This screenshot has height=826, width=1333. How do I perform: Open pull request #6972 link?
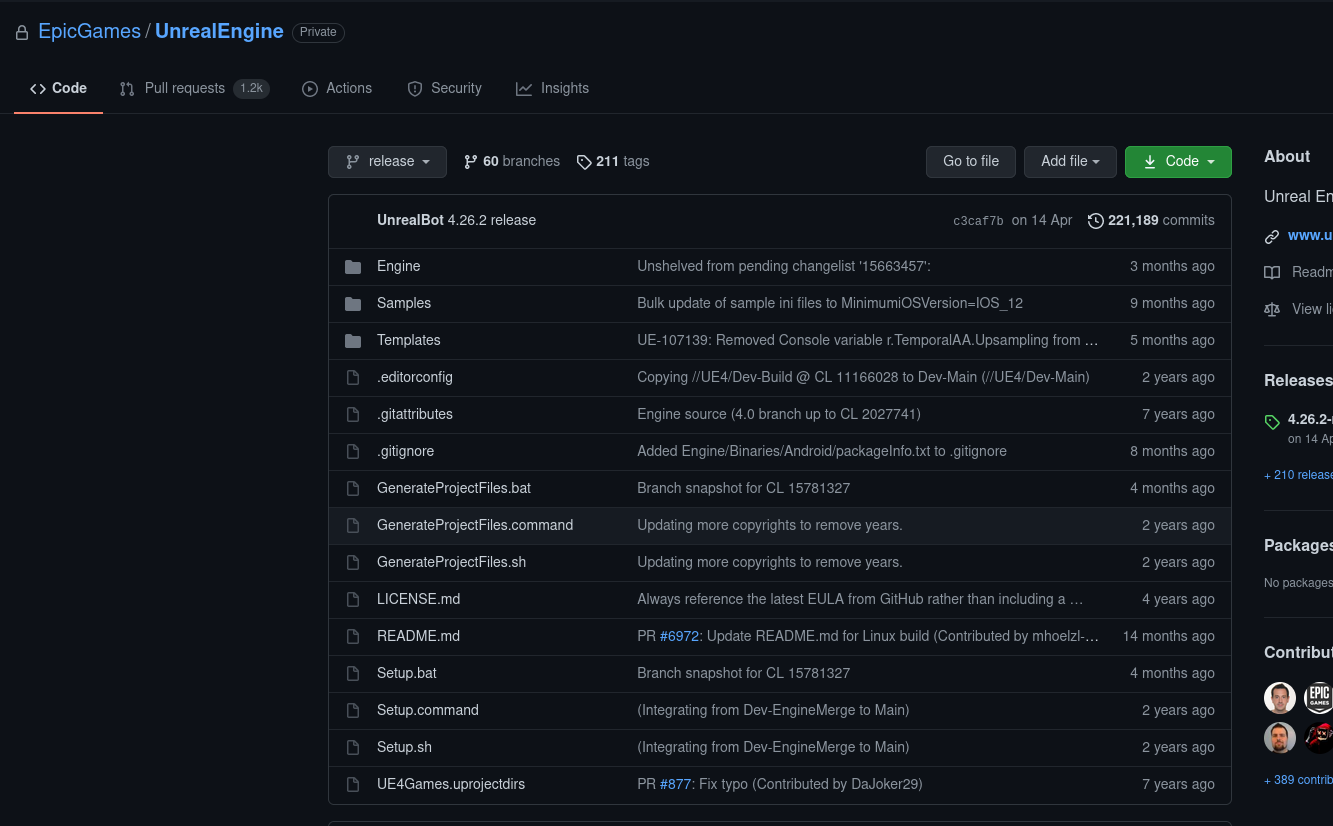tap(679, 636)
